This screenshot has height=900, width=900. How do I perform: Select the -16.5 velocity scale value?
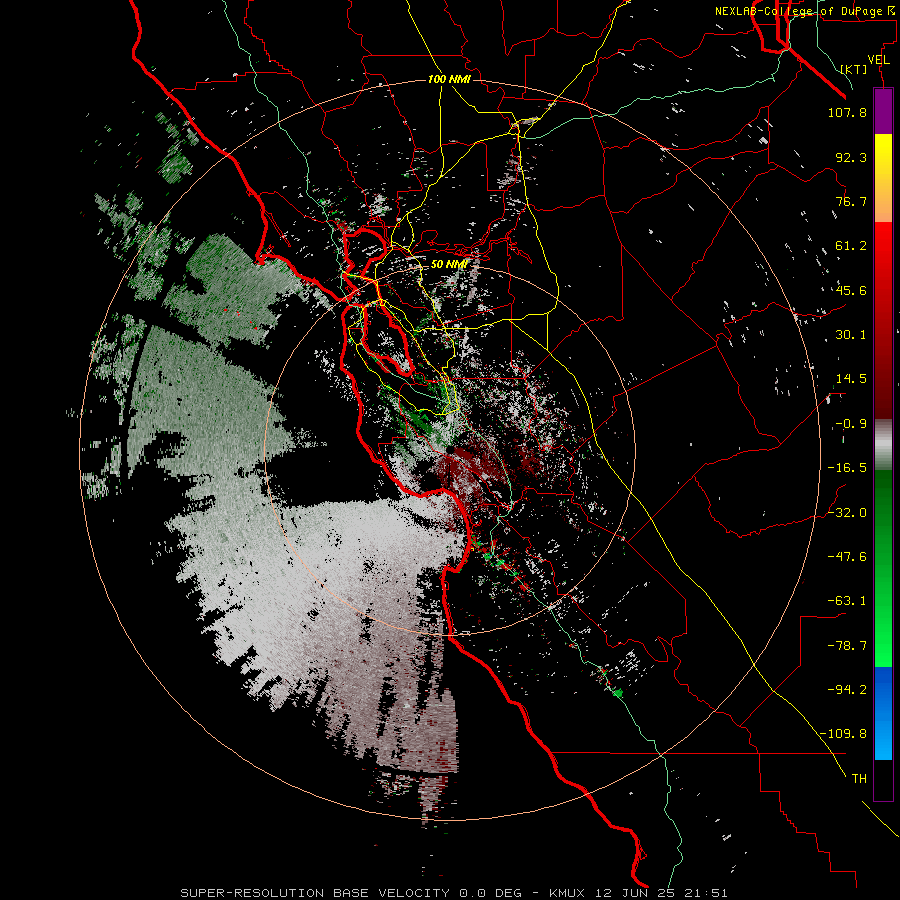tap(847, 468)
